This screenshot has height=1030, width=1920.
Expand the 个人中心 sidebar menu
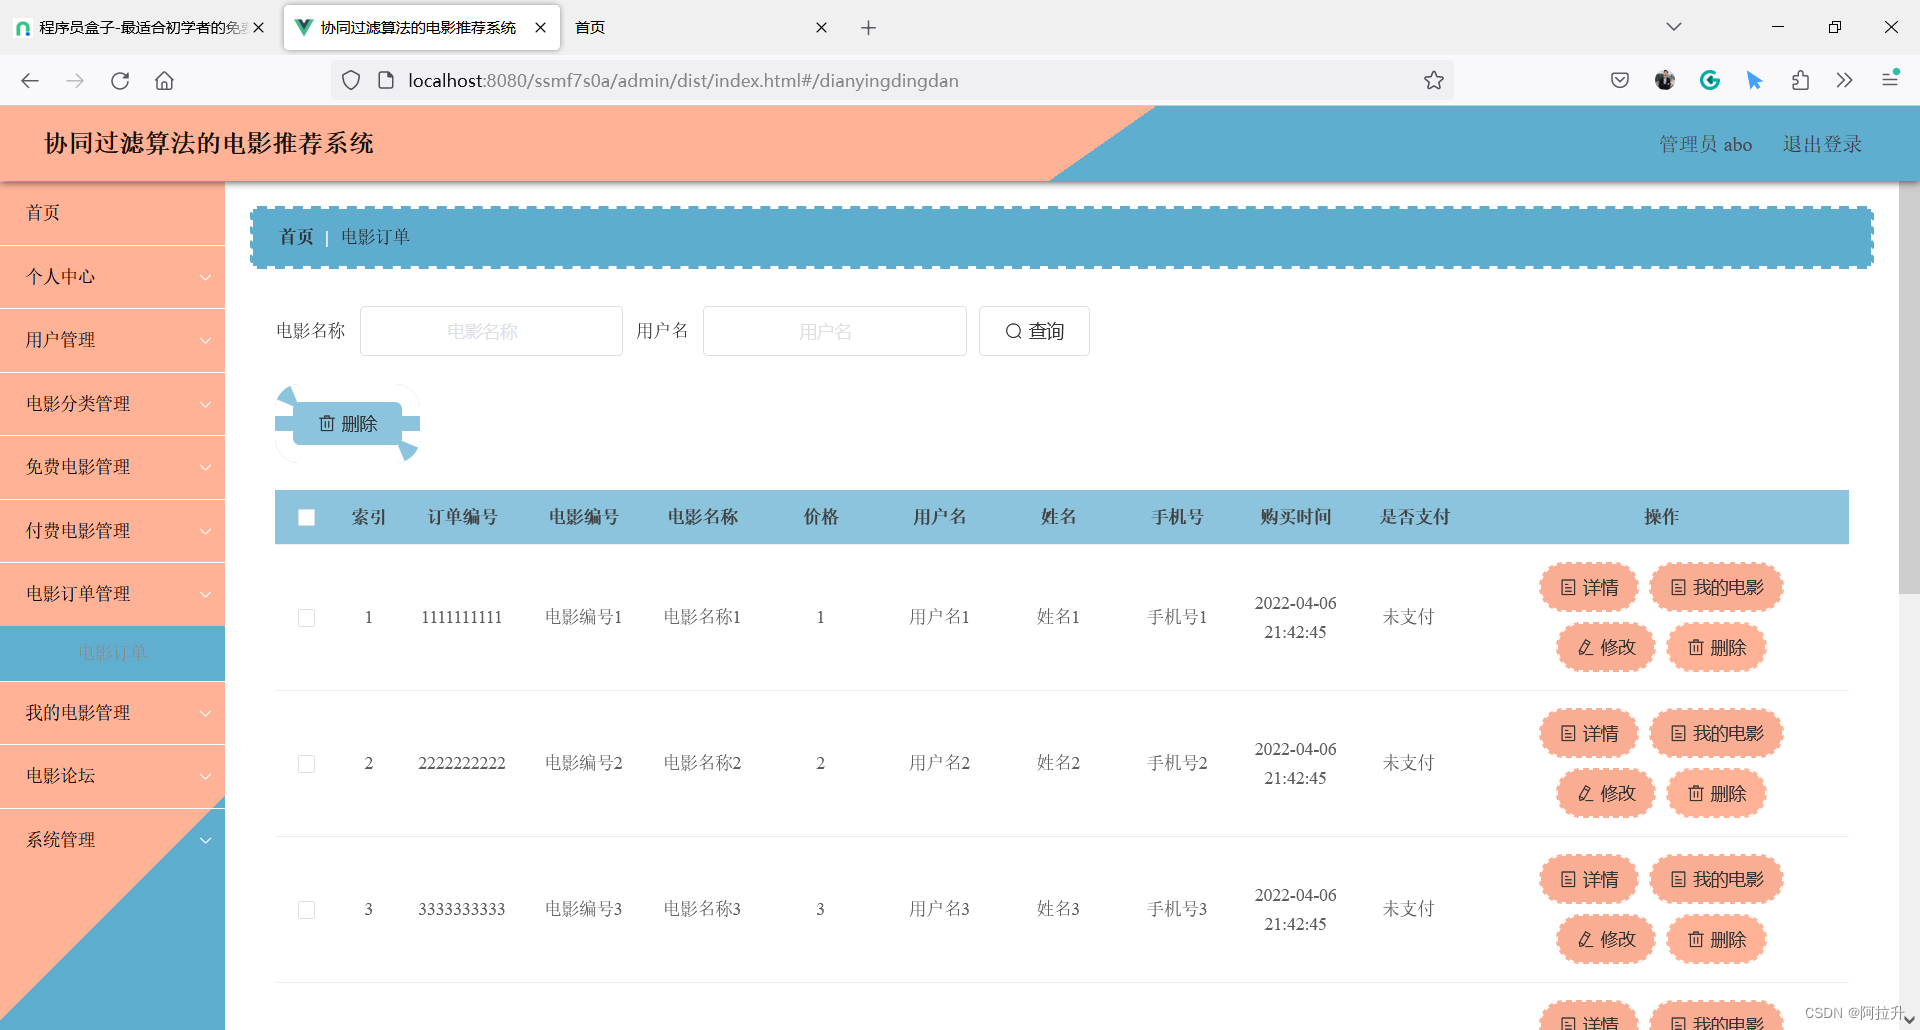[x=112, y=277]
